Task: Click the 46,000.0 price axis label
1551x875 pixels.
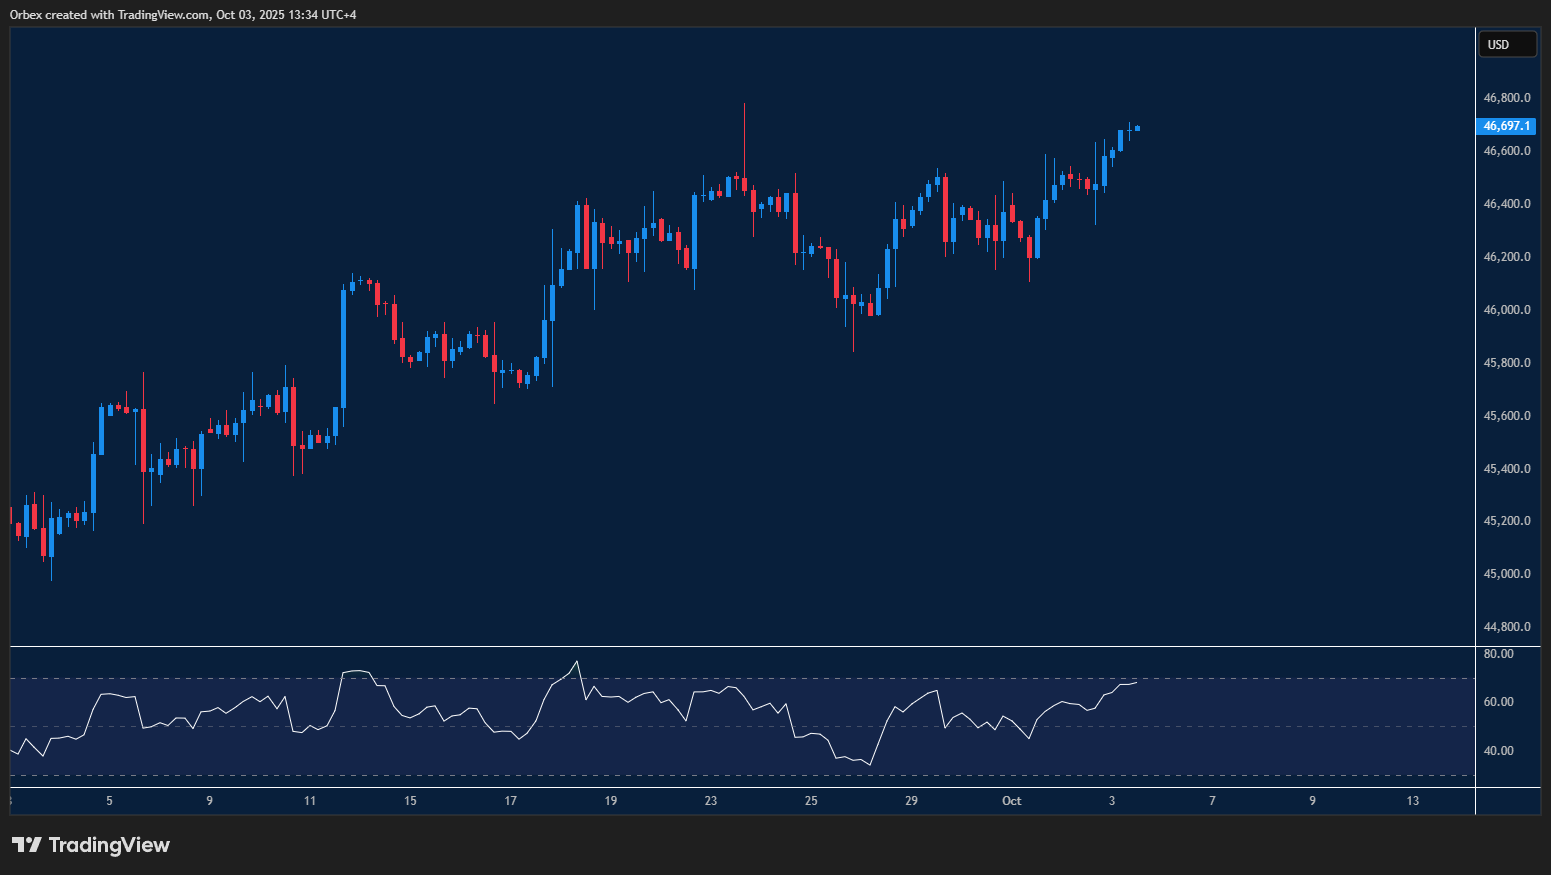Action: point(1506,310)
